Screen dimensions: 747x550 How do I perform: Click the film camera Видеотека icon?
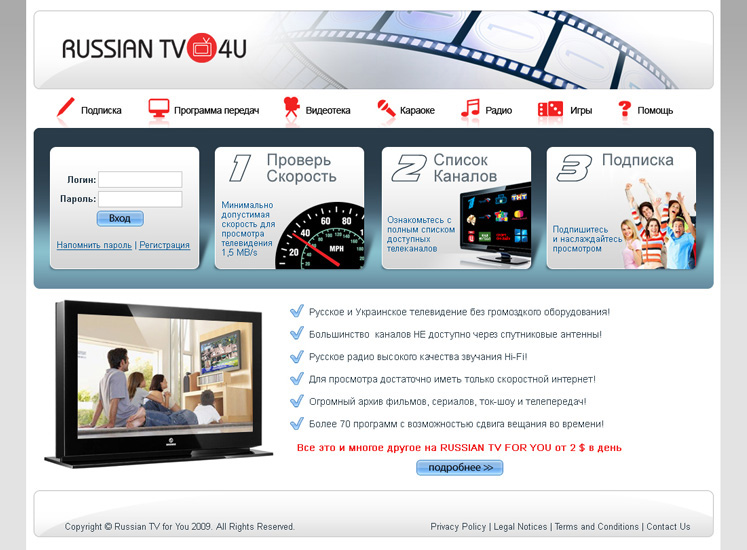coord(291,108)
